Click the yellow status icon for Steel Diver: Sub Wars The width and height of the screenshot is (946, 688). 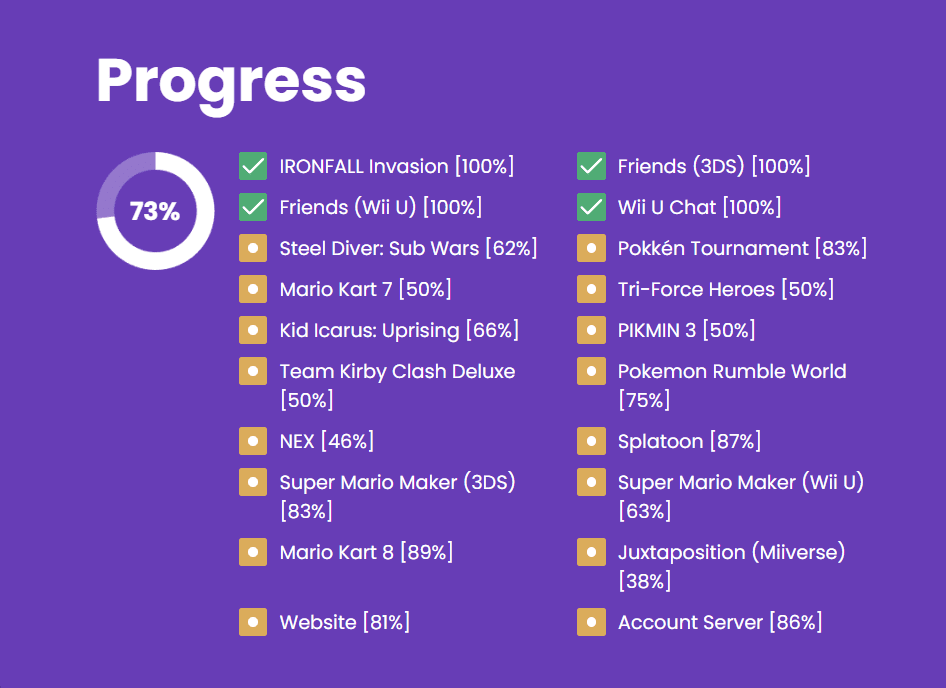[x=253, y=248]
